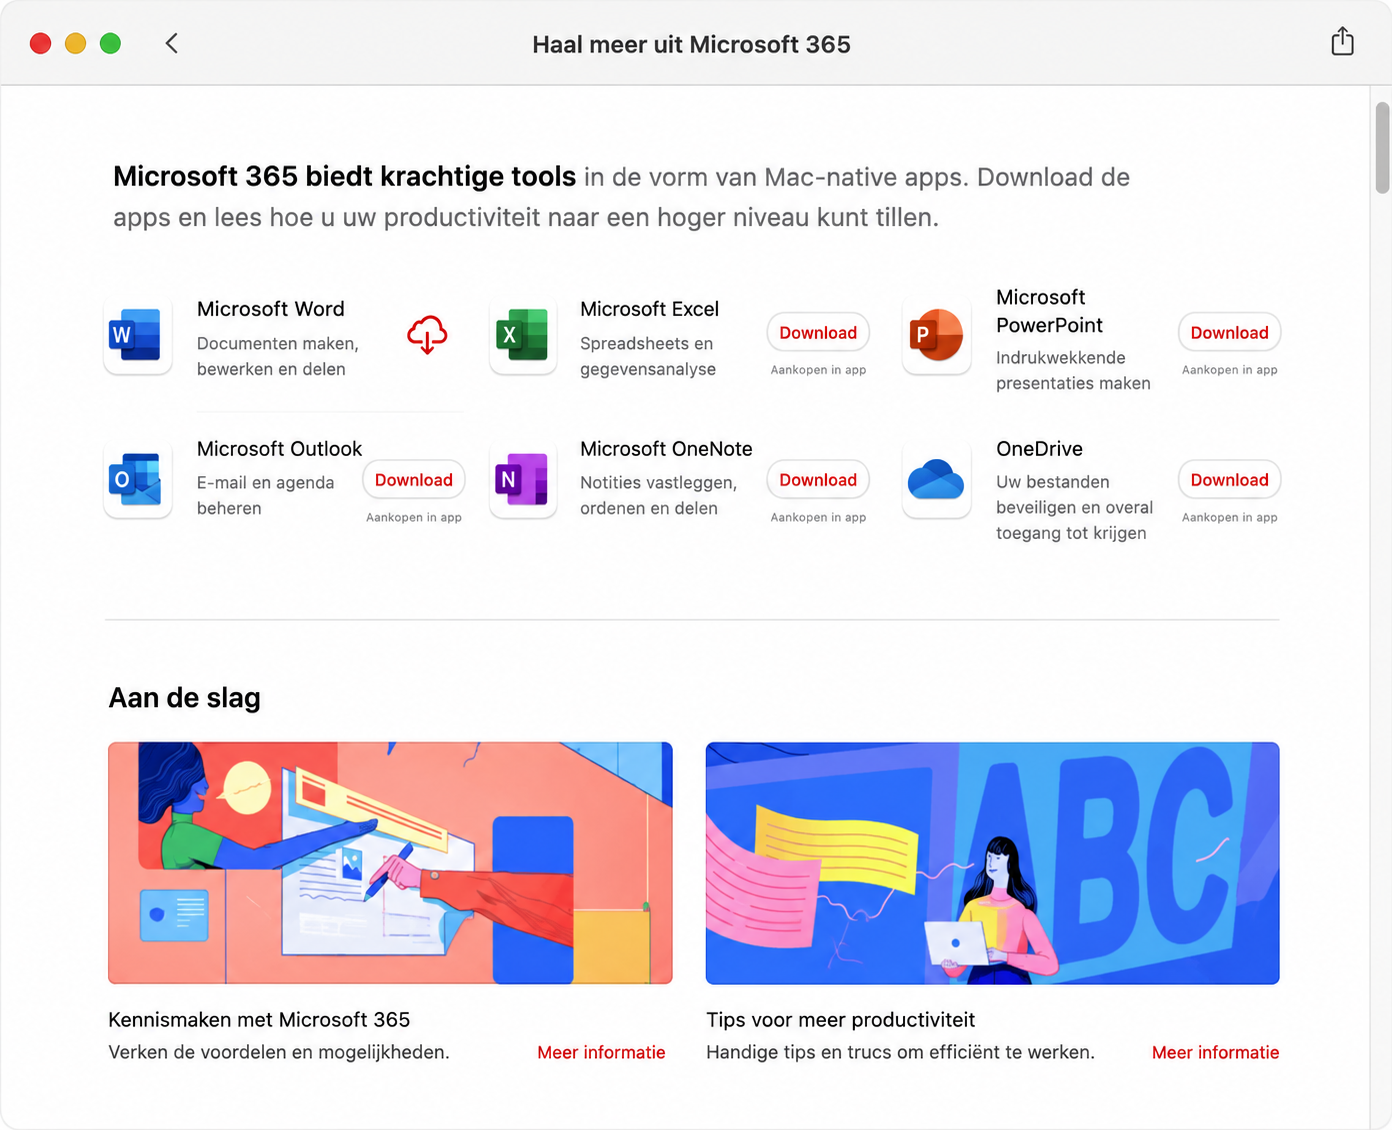Click the Microsoft Excel app icon
Screen dimensions: 1392x1130
(x=522, y=336)
